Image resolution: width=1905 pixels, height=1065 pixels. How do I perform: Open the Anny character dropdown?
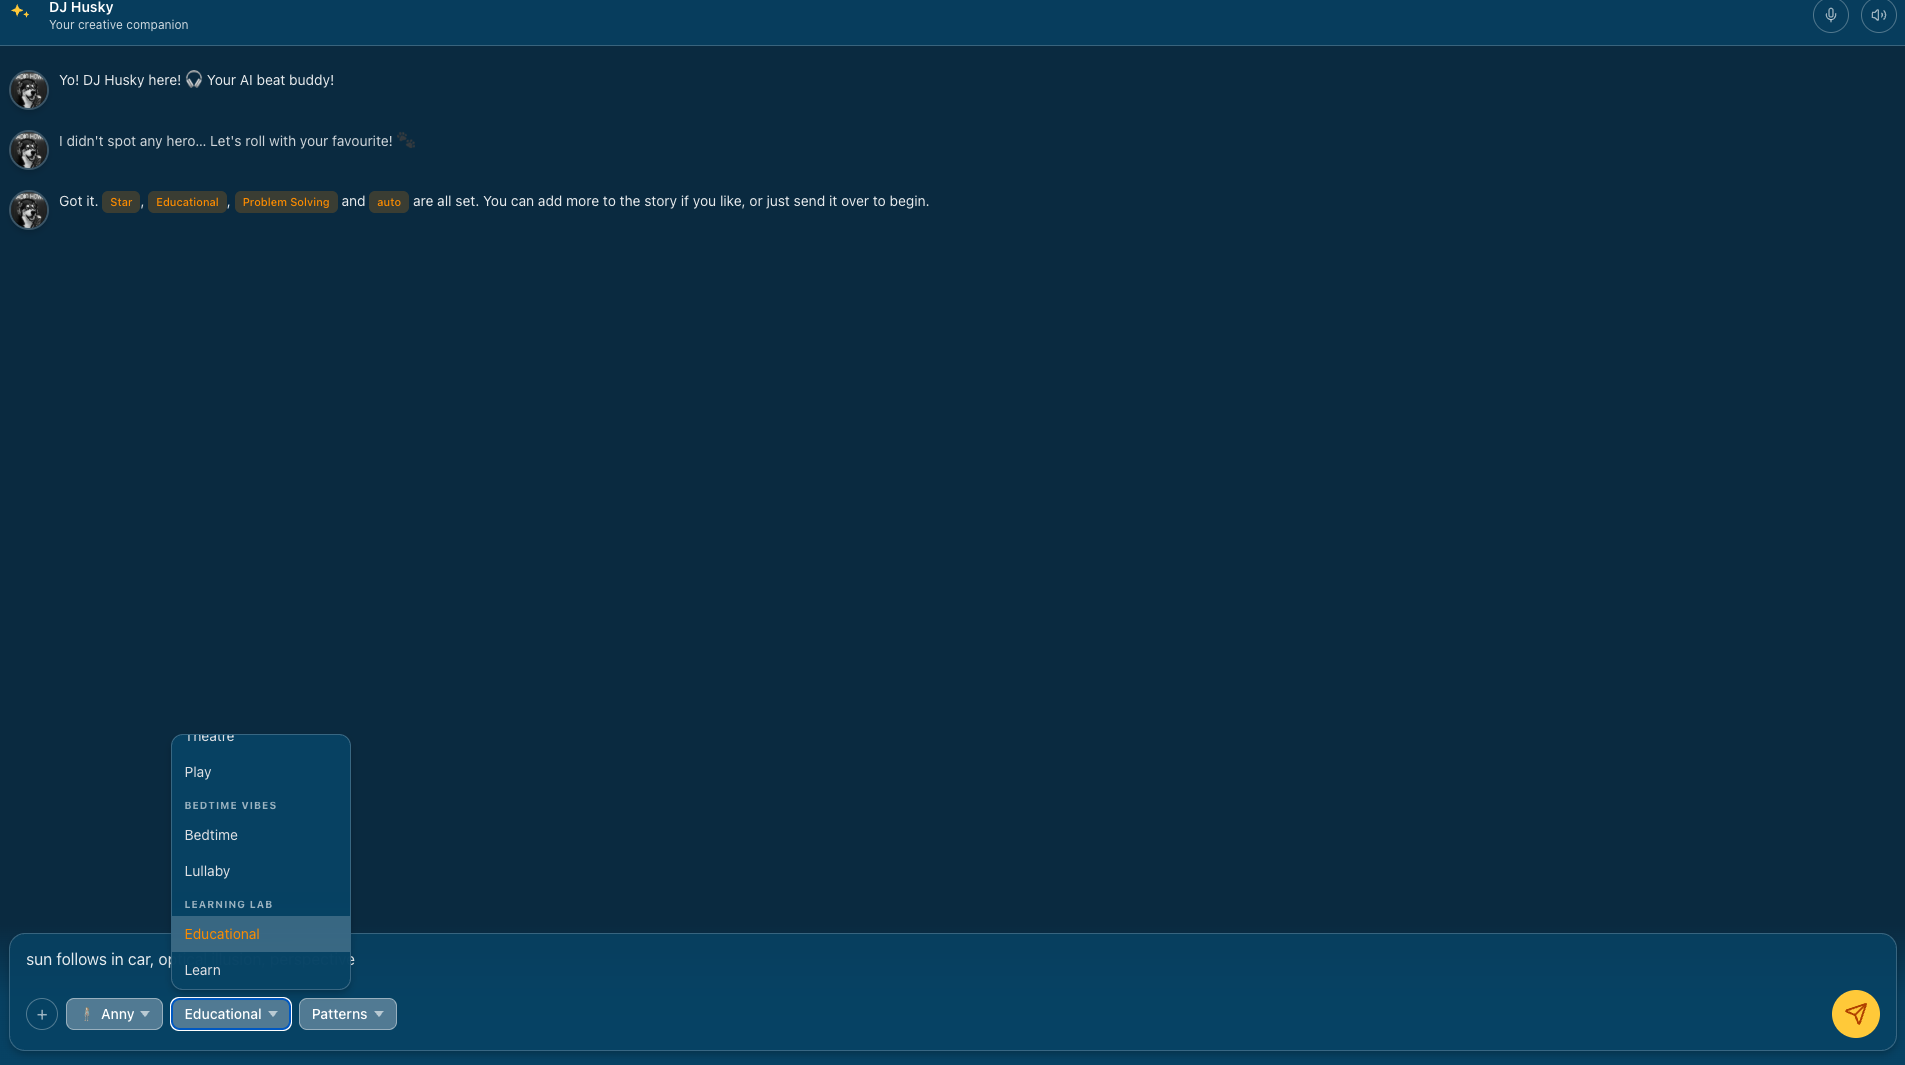[114, 1014]
